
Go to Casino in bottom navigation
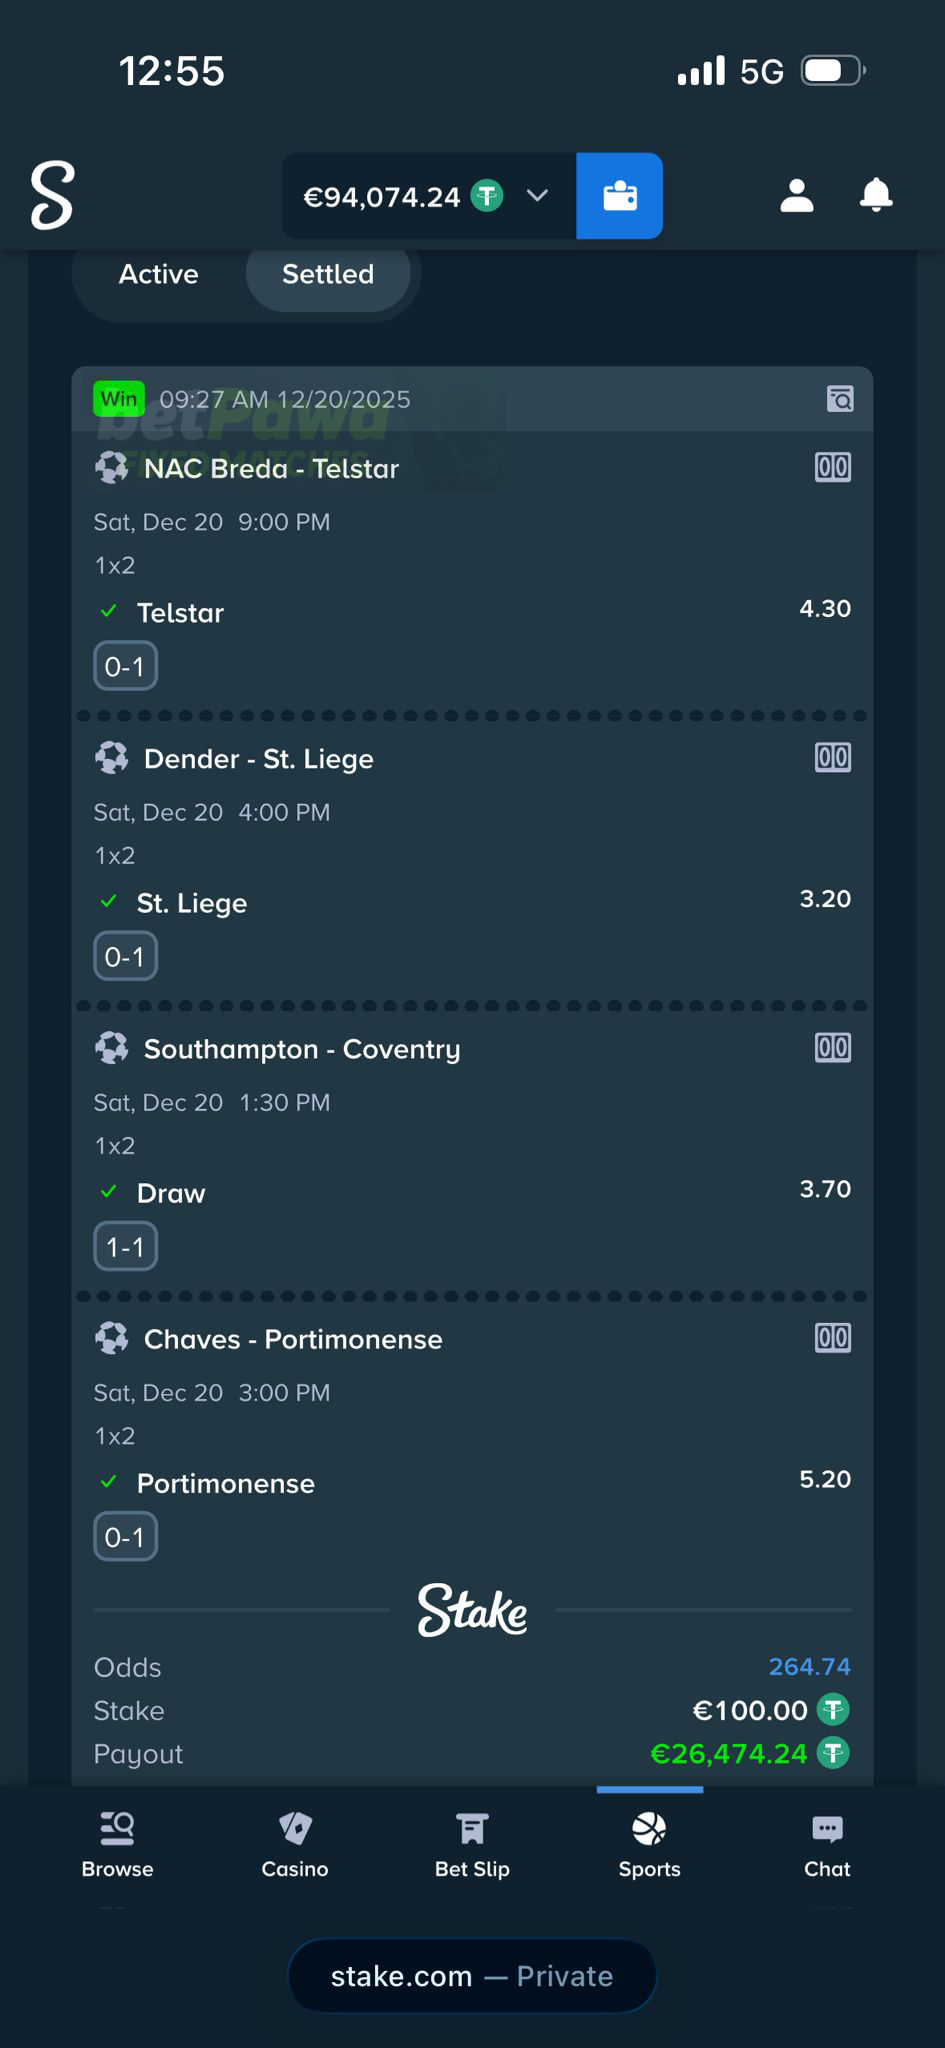(295, 1844)
